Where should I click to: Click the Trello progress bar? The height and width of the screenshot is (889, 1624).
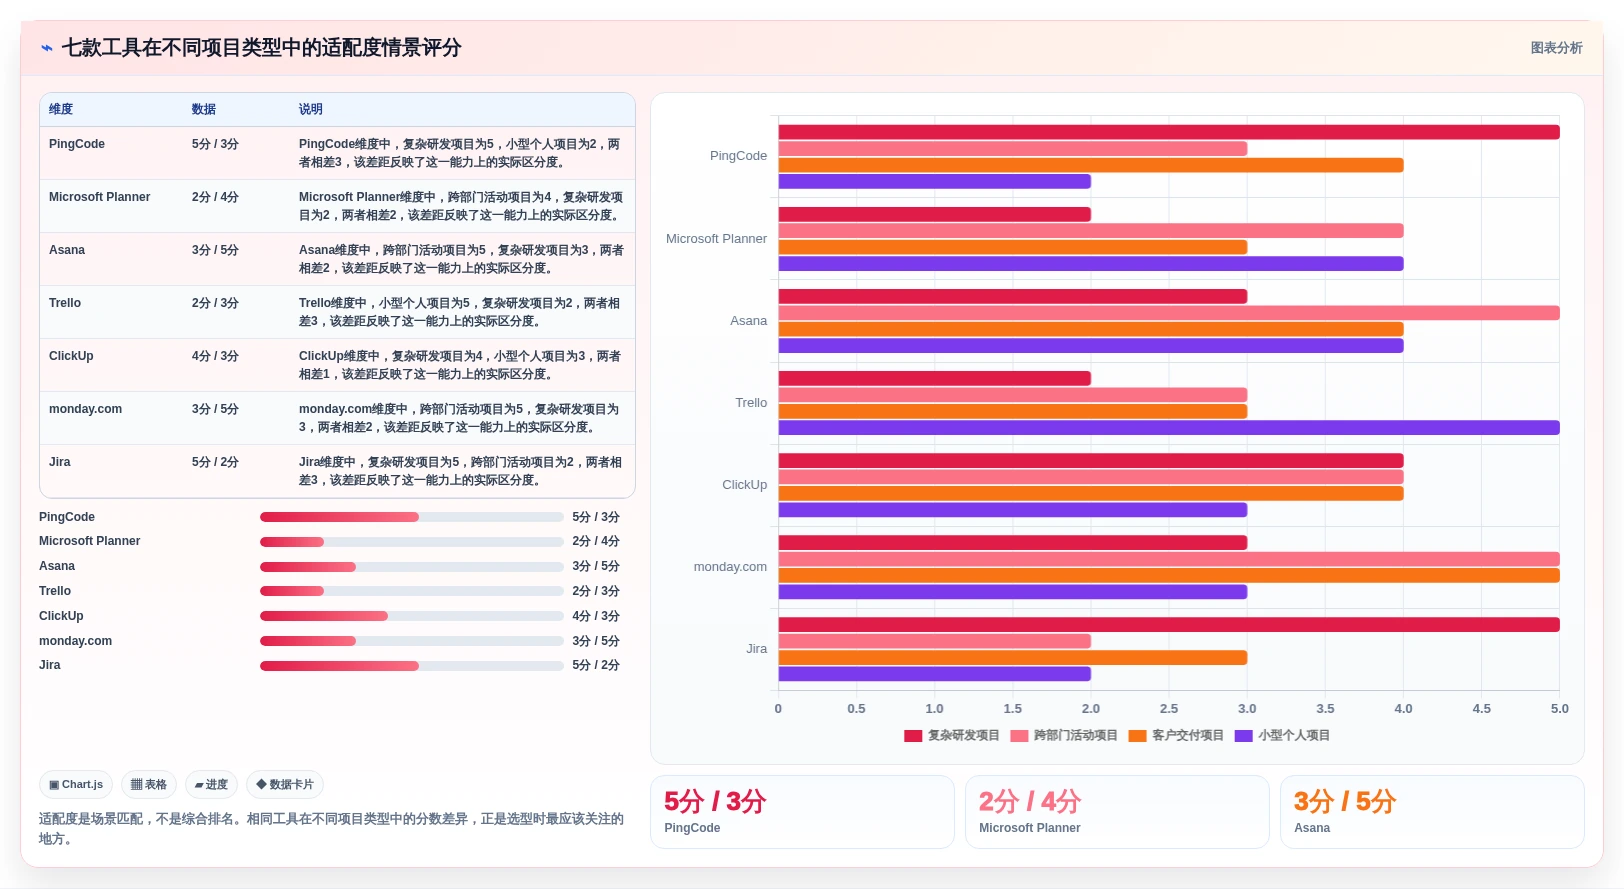(x=412, y=591)
